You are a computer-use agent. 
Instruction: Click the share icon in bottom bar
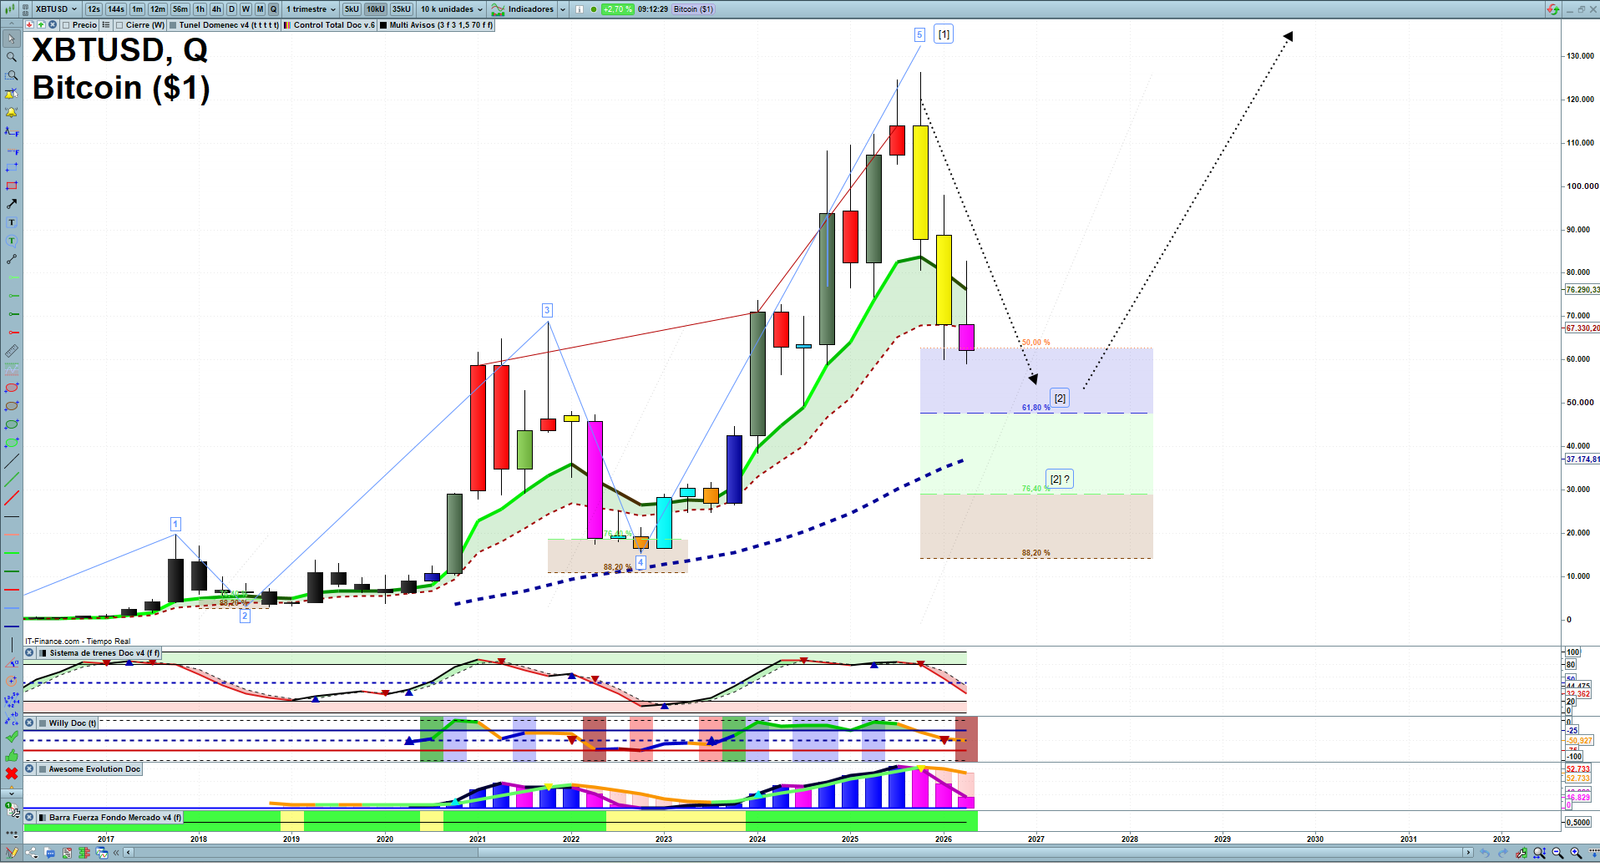32,853
